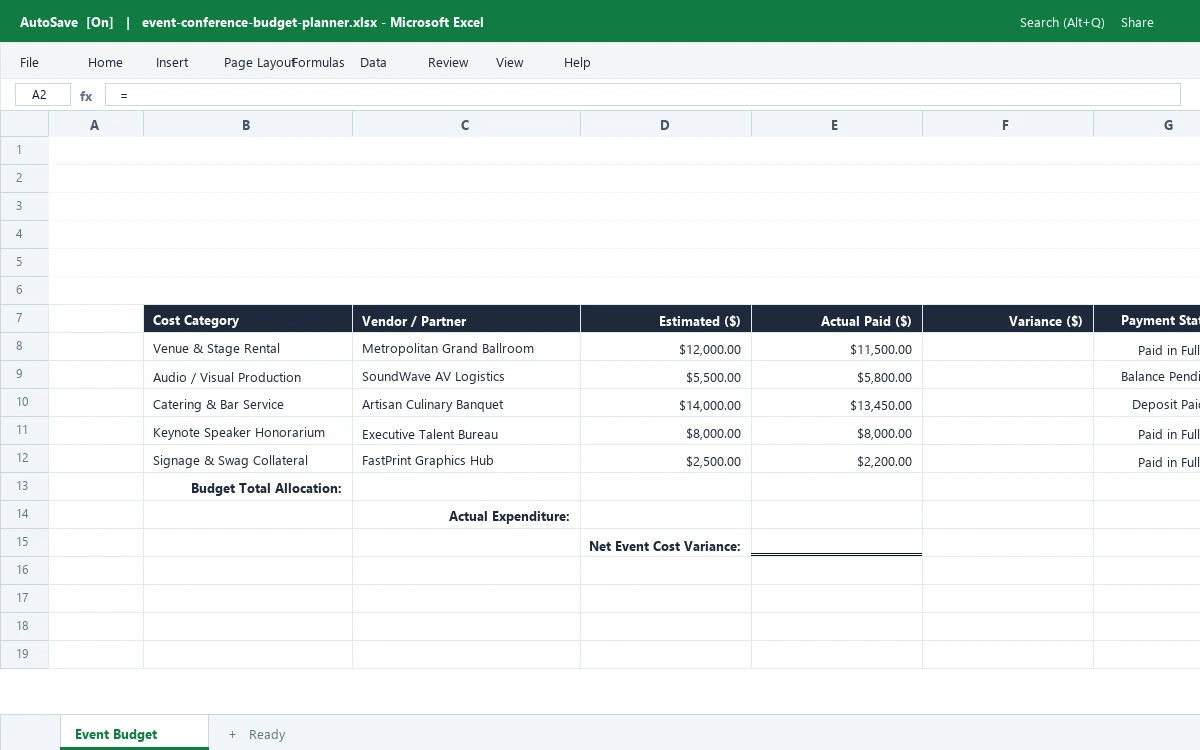Select column B header

[x=248, y=125]
